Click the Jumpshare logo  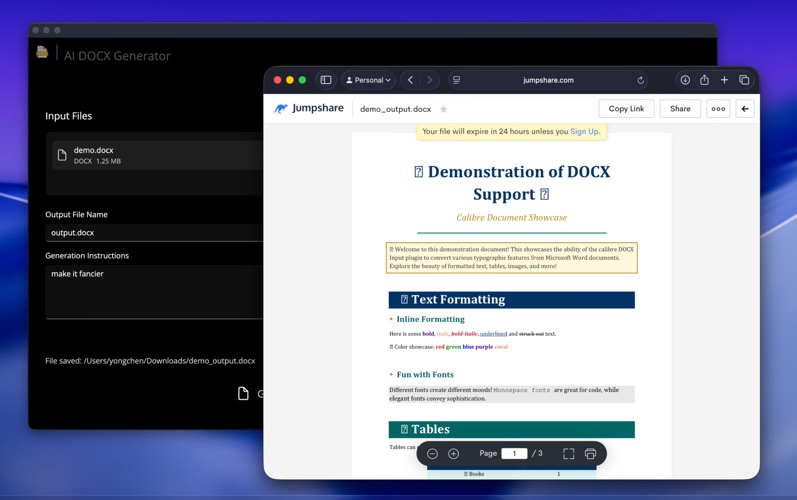point(309,108)
